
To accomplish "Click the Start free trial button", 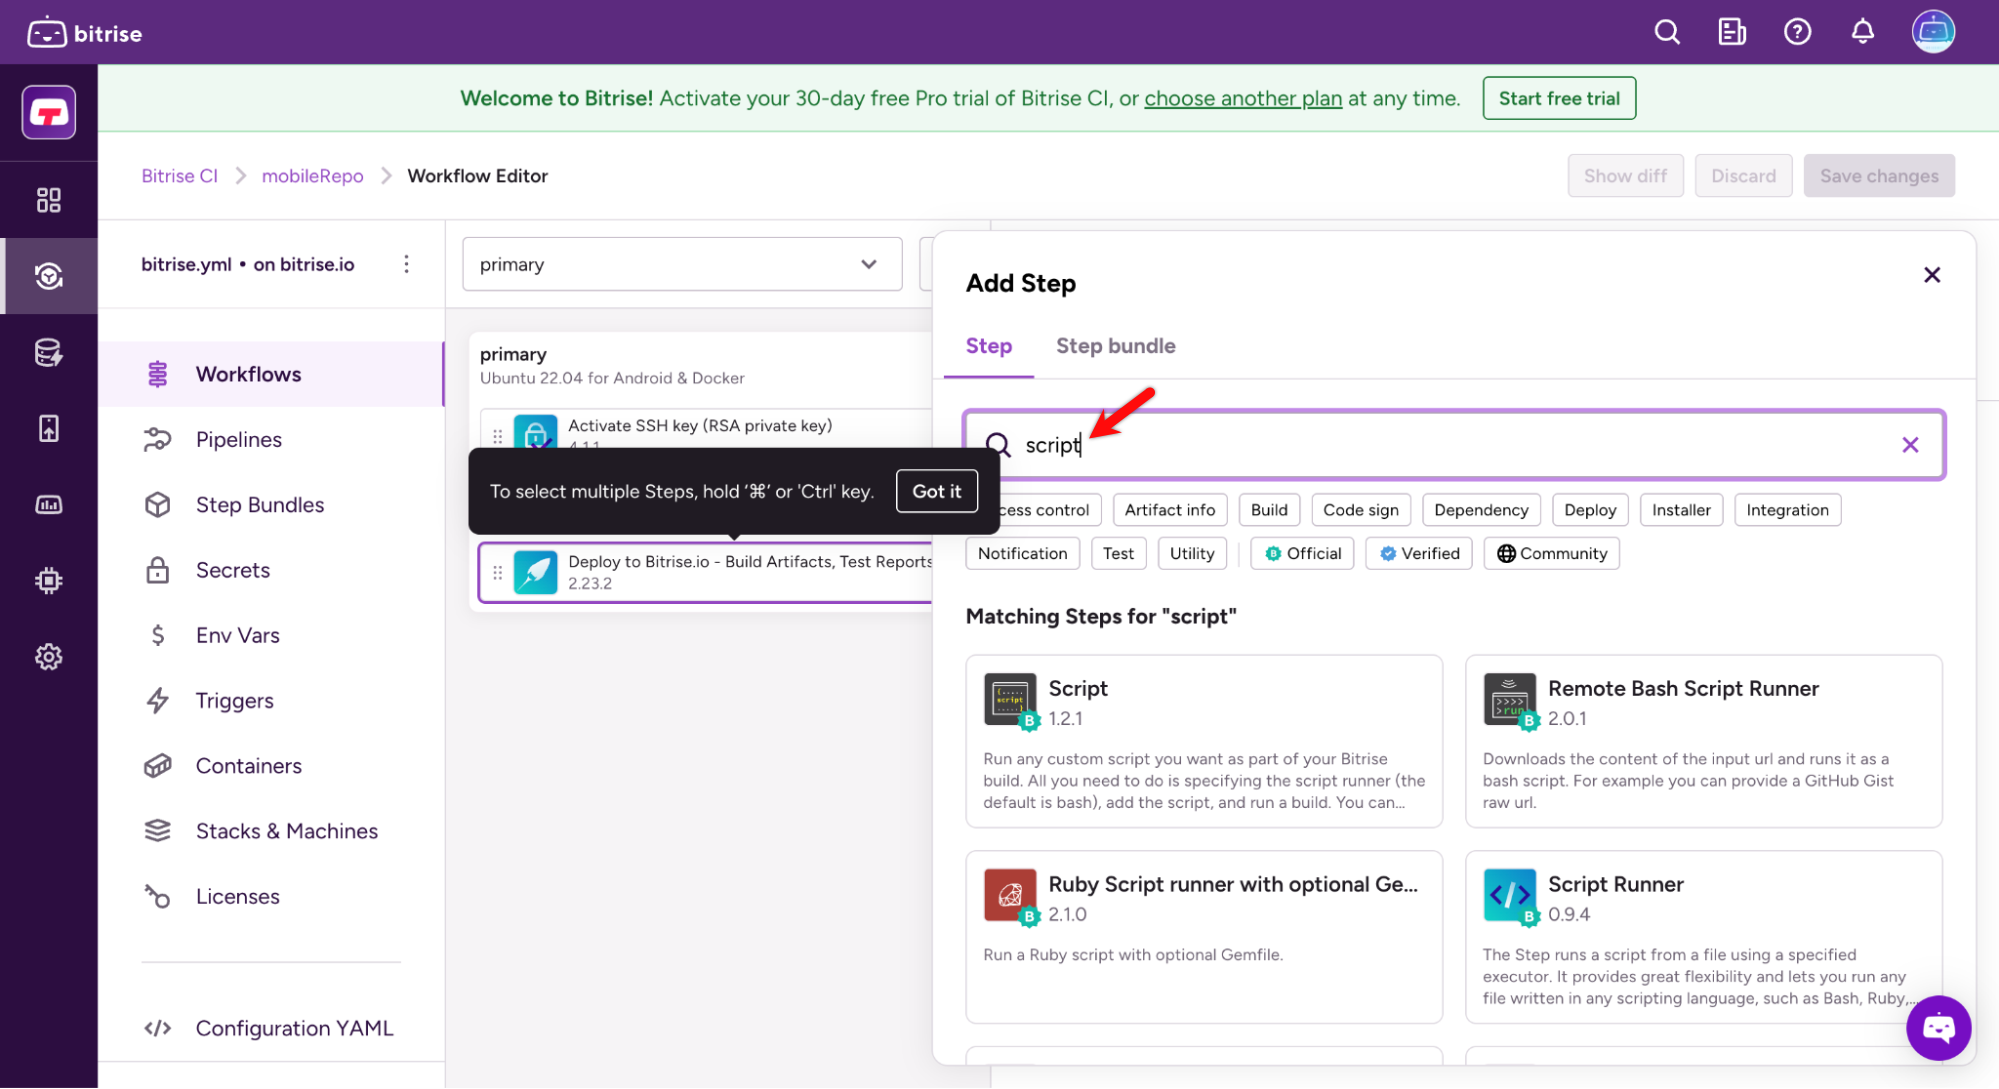I will pyautogui.click(x=1559, y=98).
